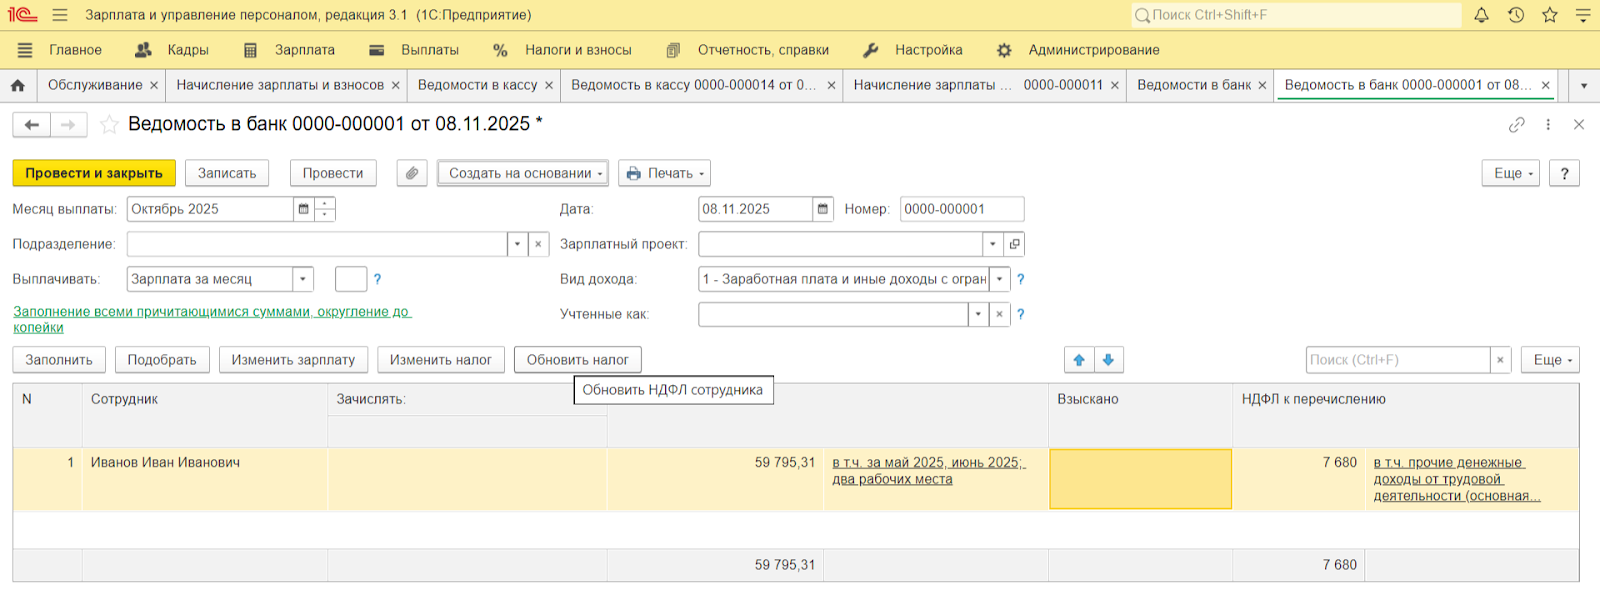Click the notifications bell icon
1600x590 pixels.
[x=1481, y=15]
